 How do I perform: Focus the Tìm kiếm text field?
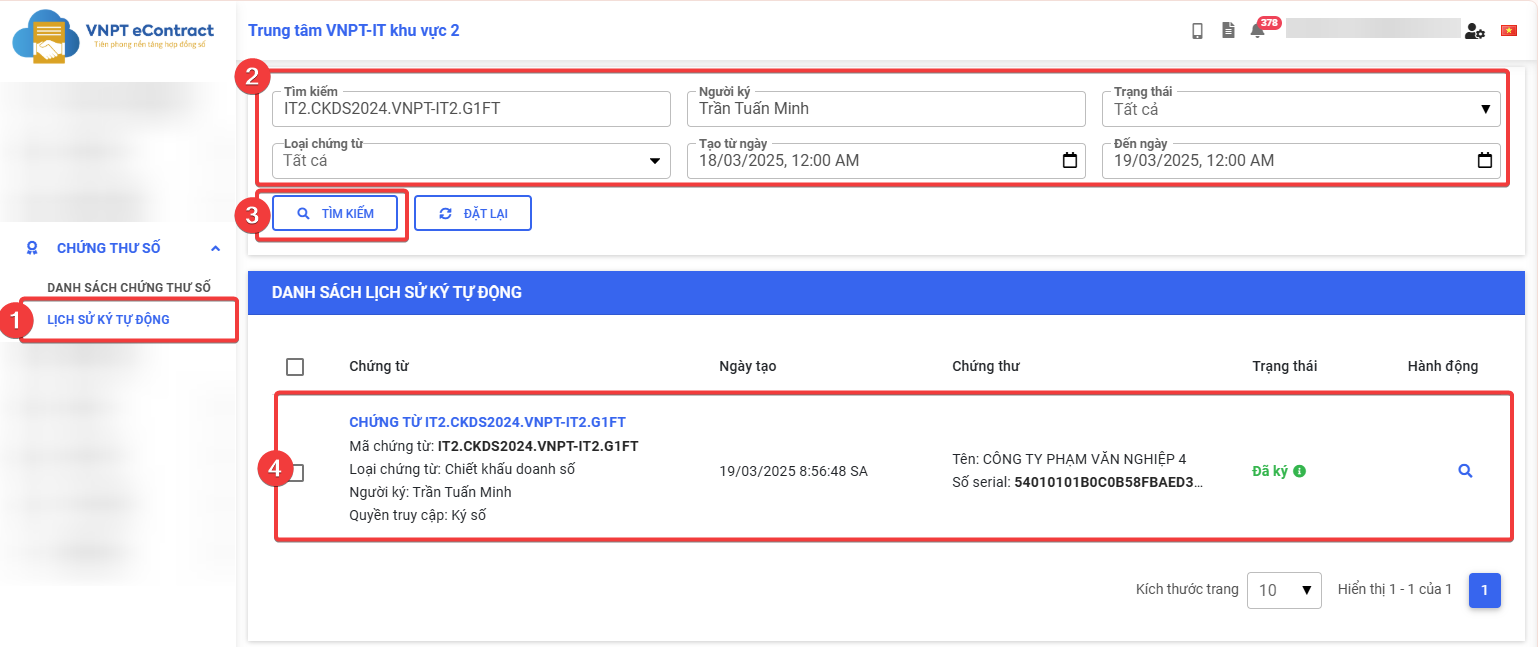click(471, 109)
